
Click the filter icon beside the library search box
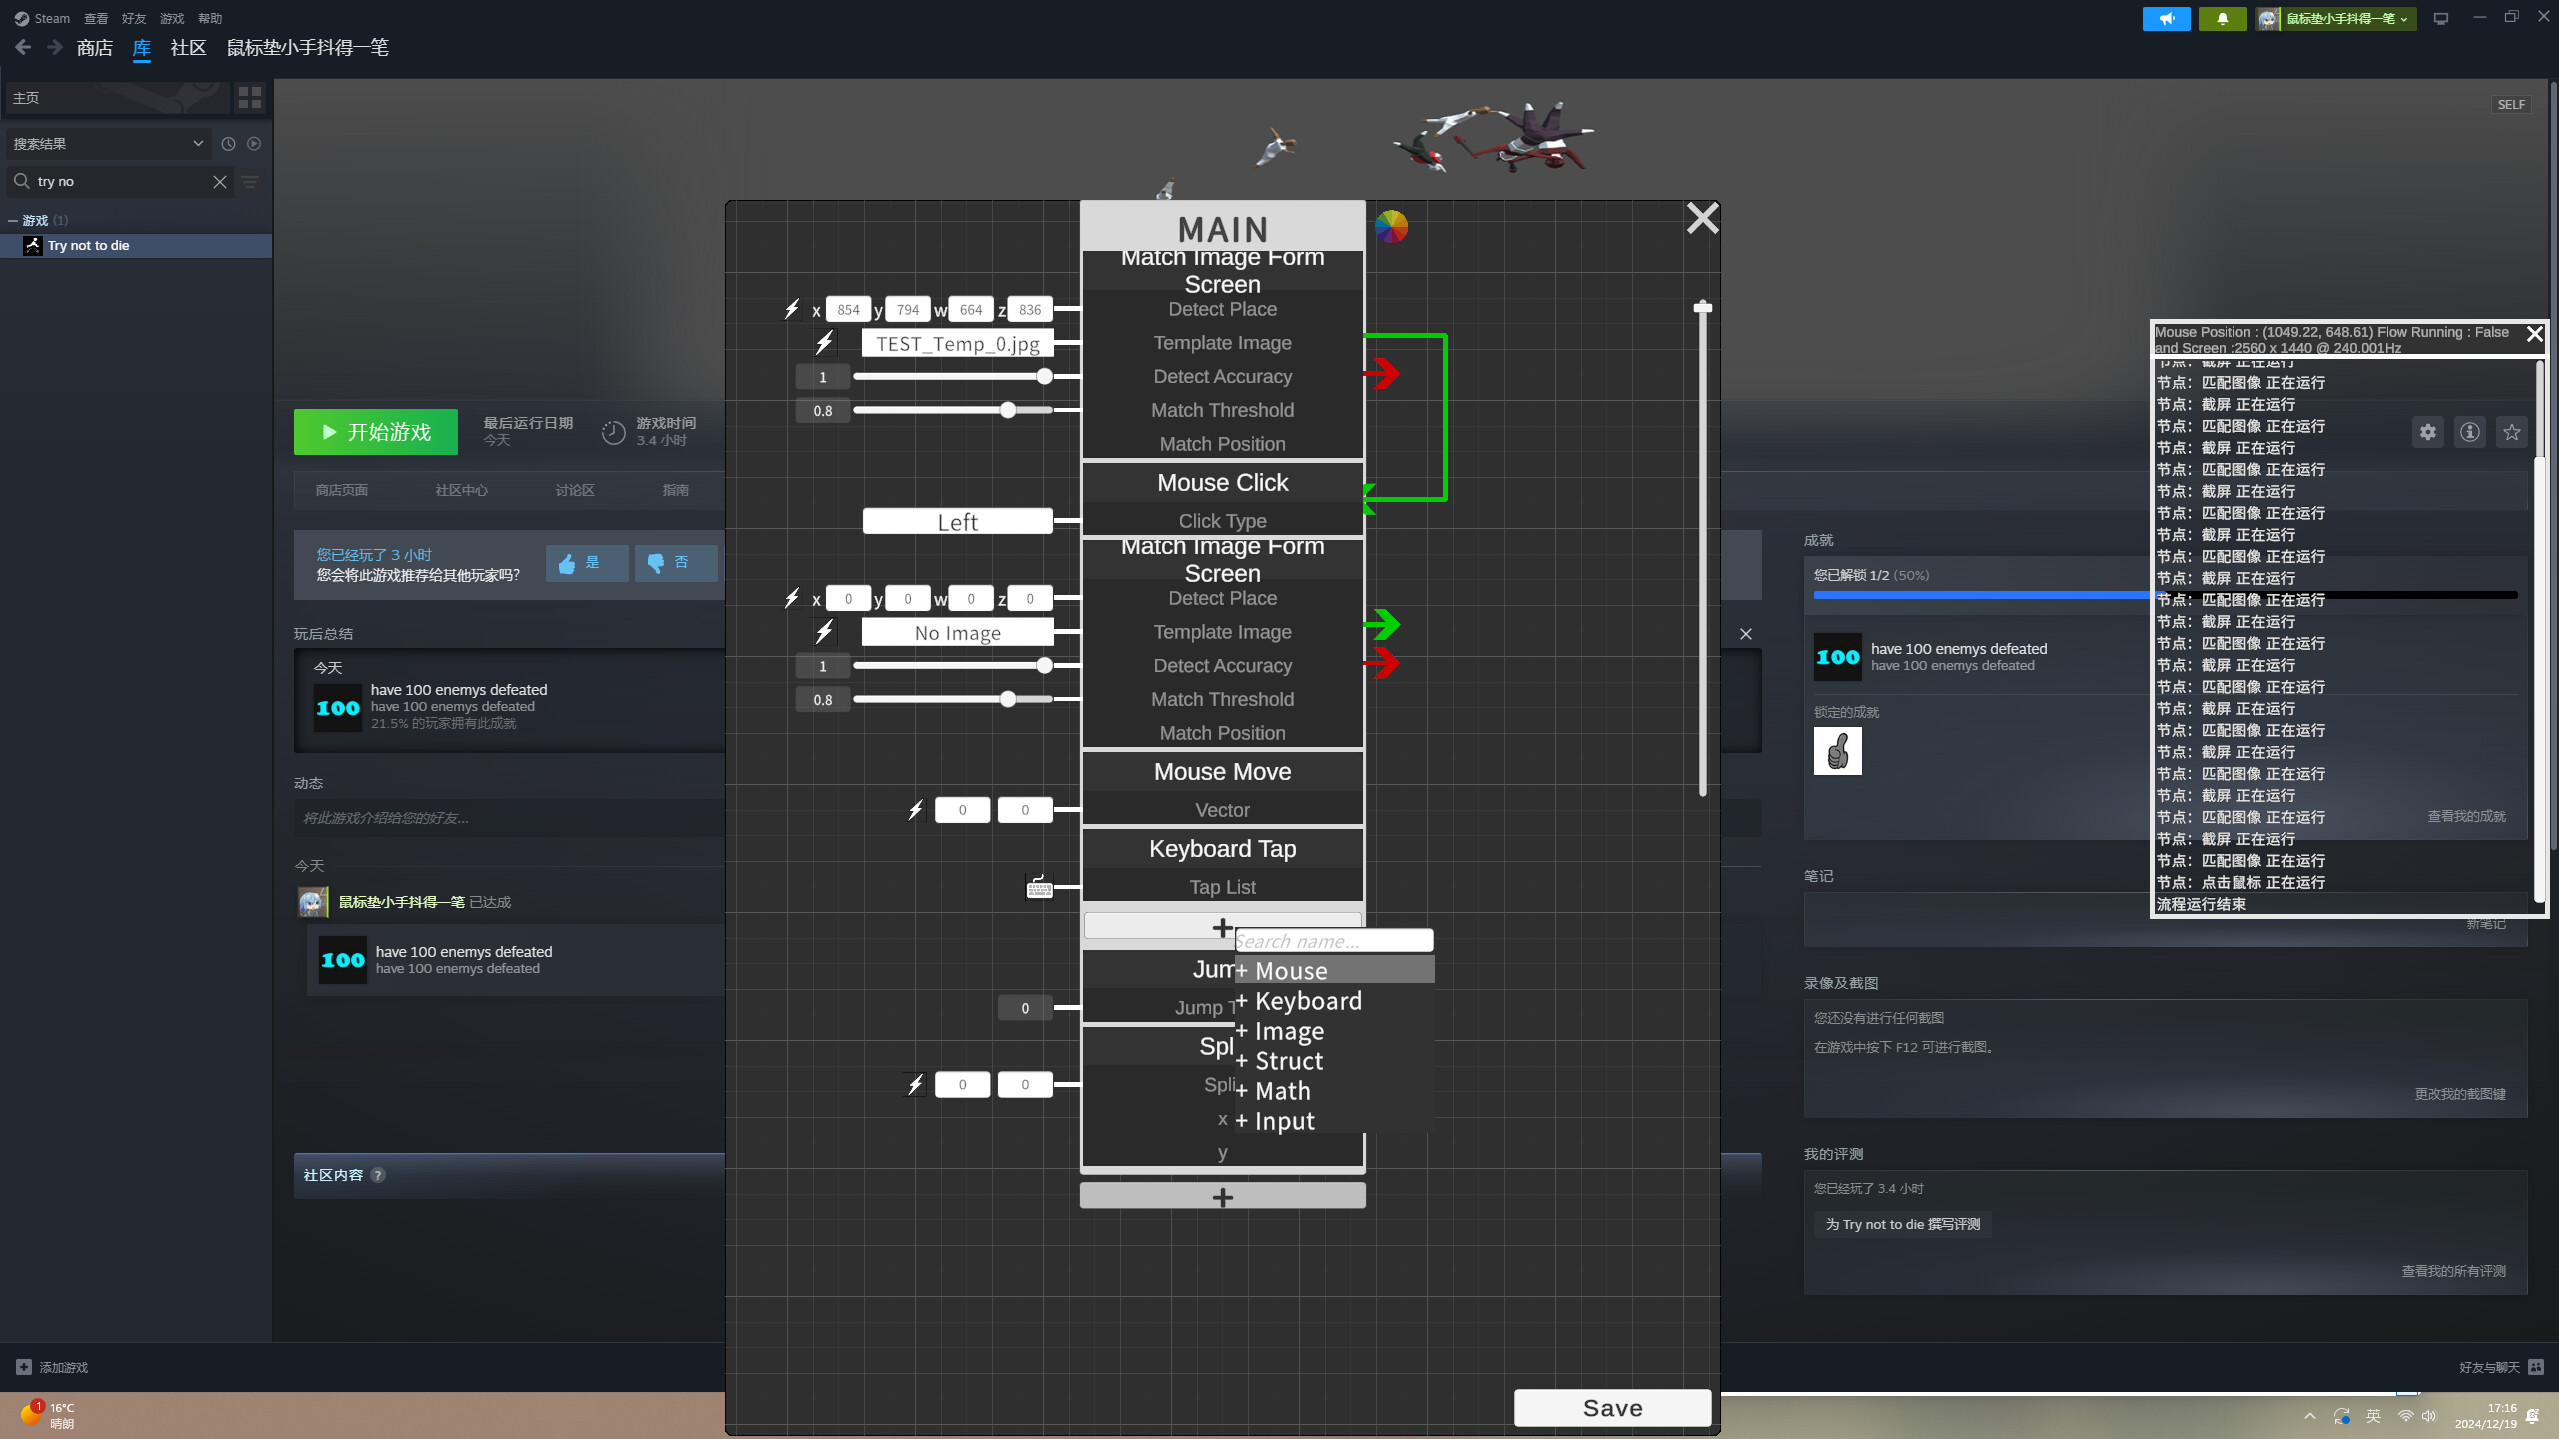point(249,182)
